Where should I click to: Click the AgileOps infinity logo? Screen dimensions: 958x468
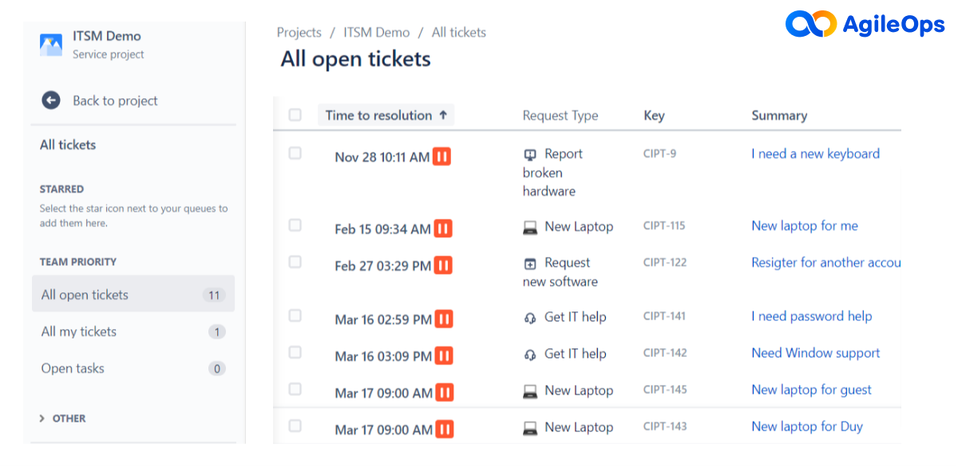coord(810,24)
